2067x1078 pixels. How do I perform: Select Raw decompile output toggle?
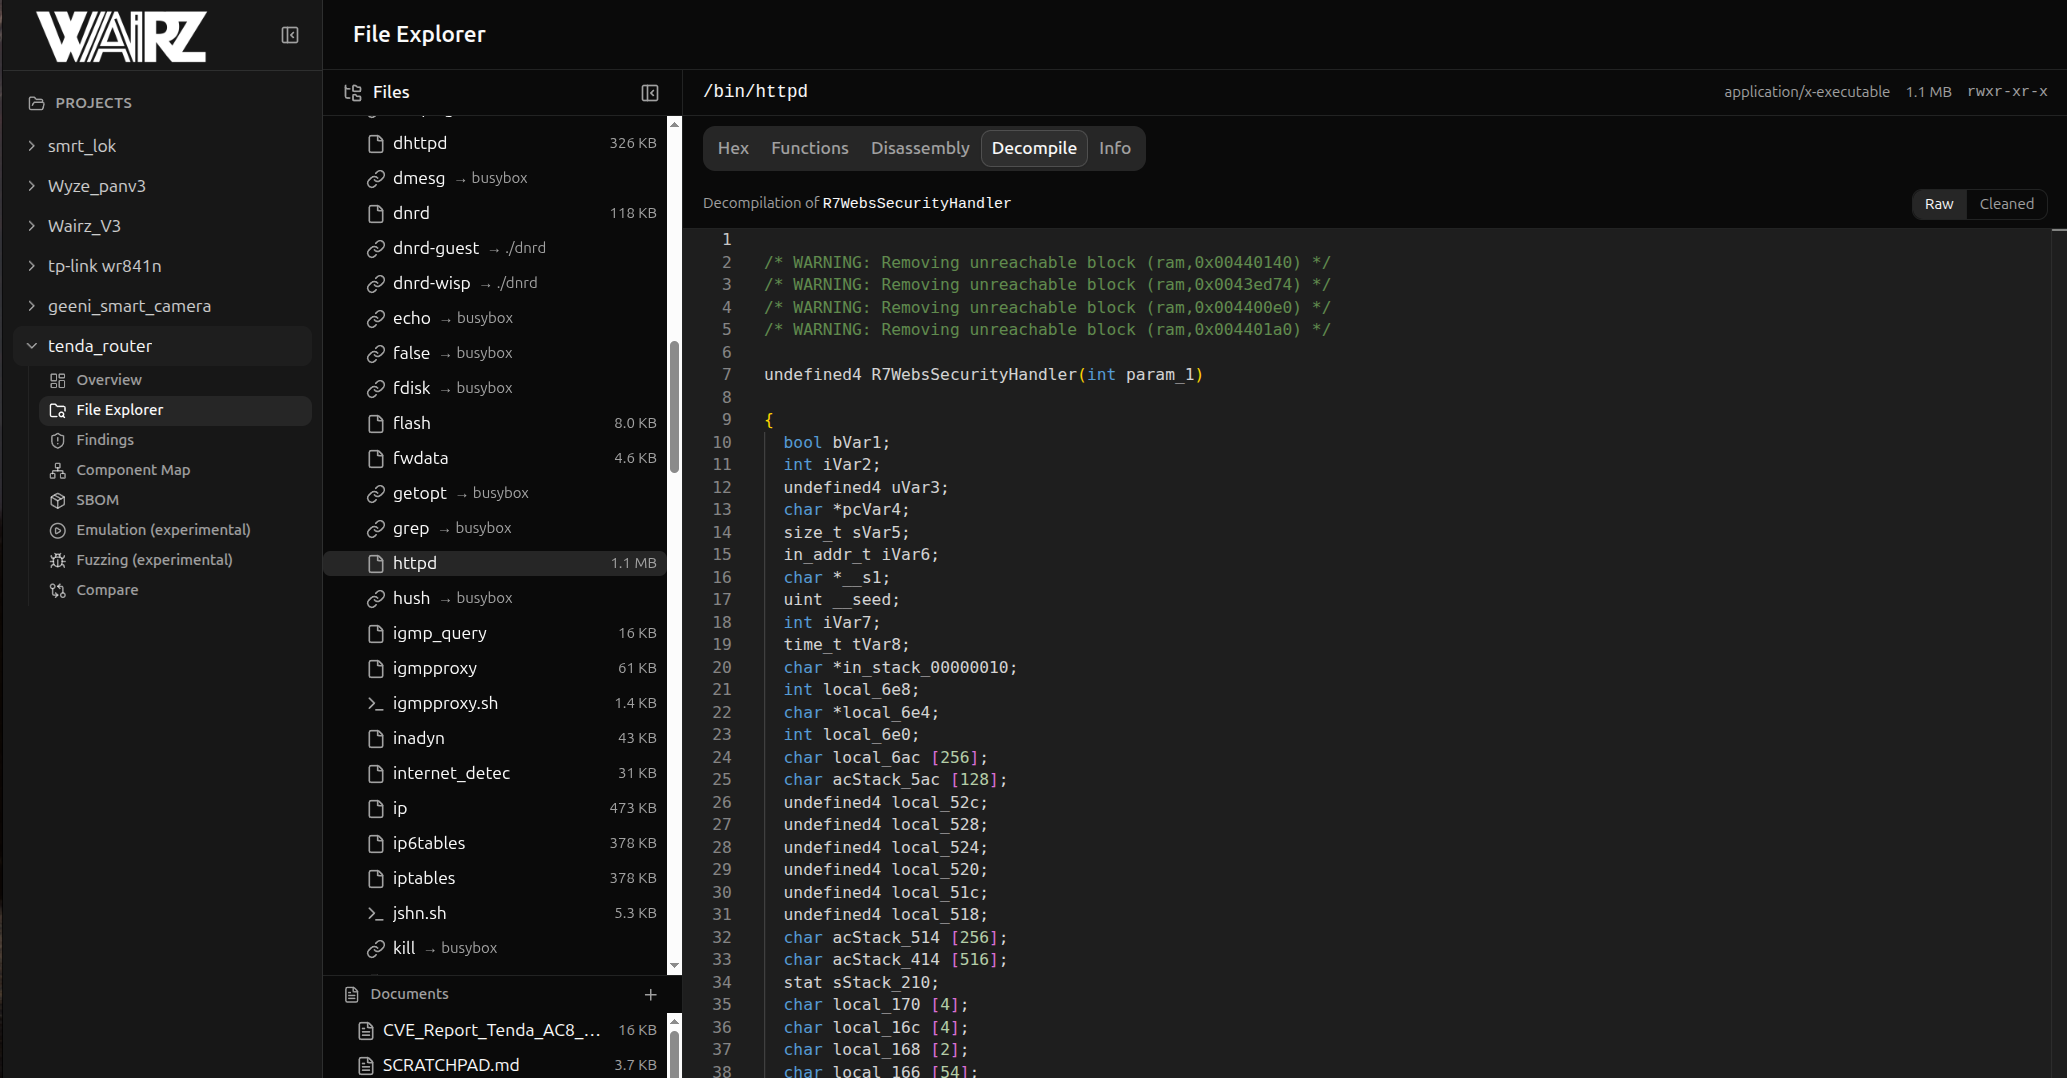[1938, 204]
